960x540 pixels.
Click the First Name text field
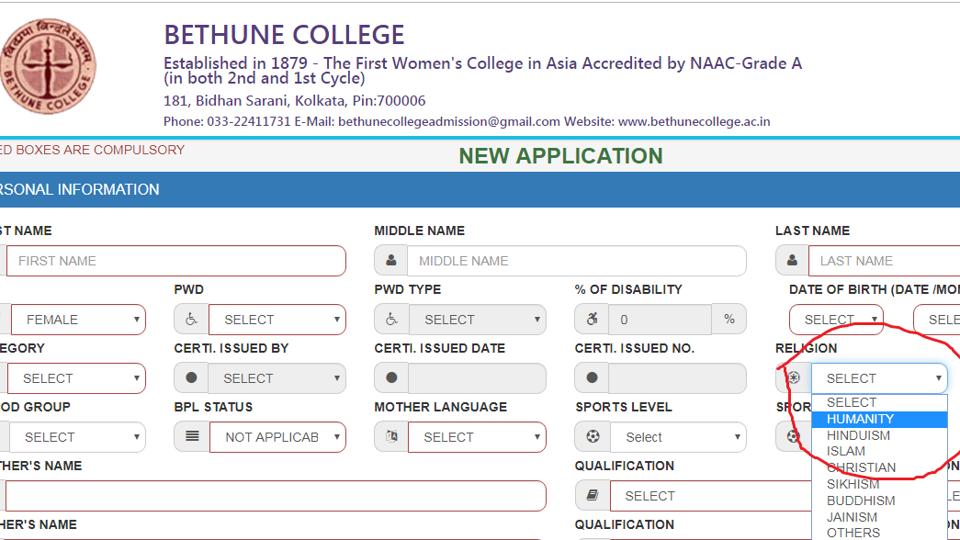coord(176,261)
